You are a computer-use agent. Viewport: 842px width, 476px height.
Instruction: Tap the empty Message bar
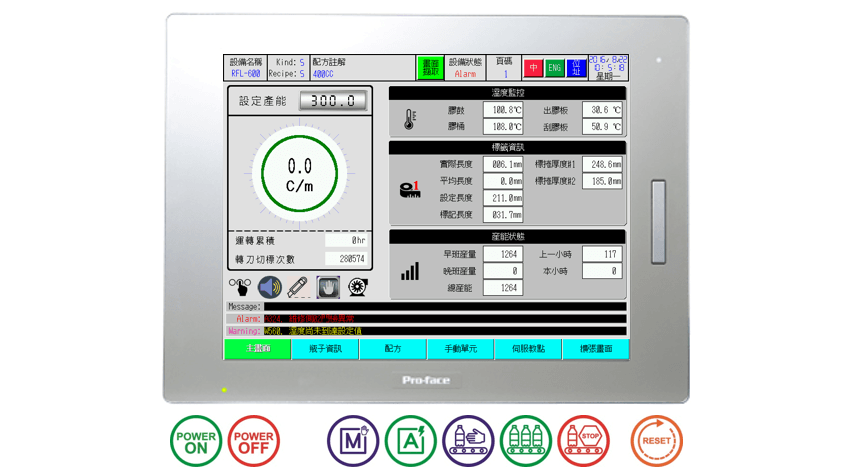click(445, 307)
